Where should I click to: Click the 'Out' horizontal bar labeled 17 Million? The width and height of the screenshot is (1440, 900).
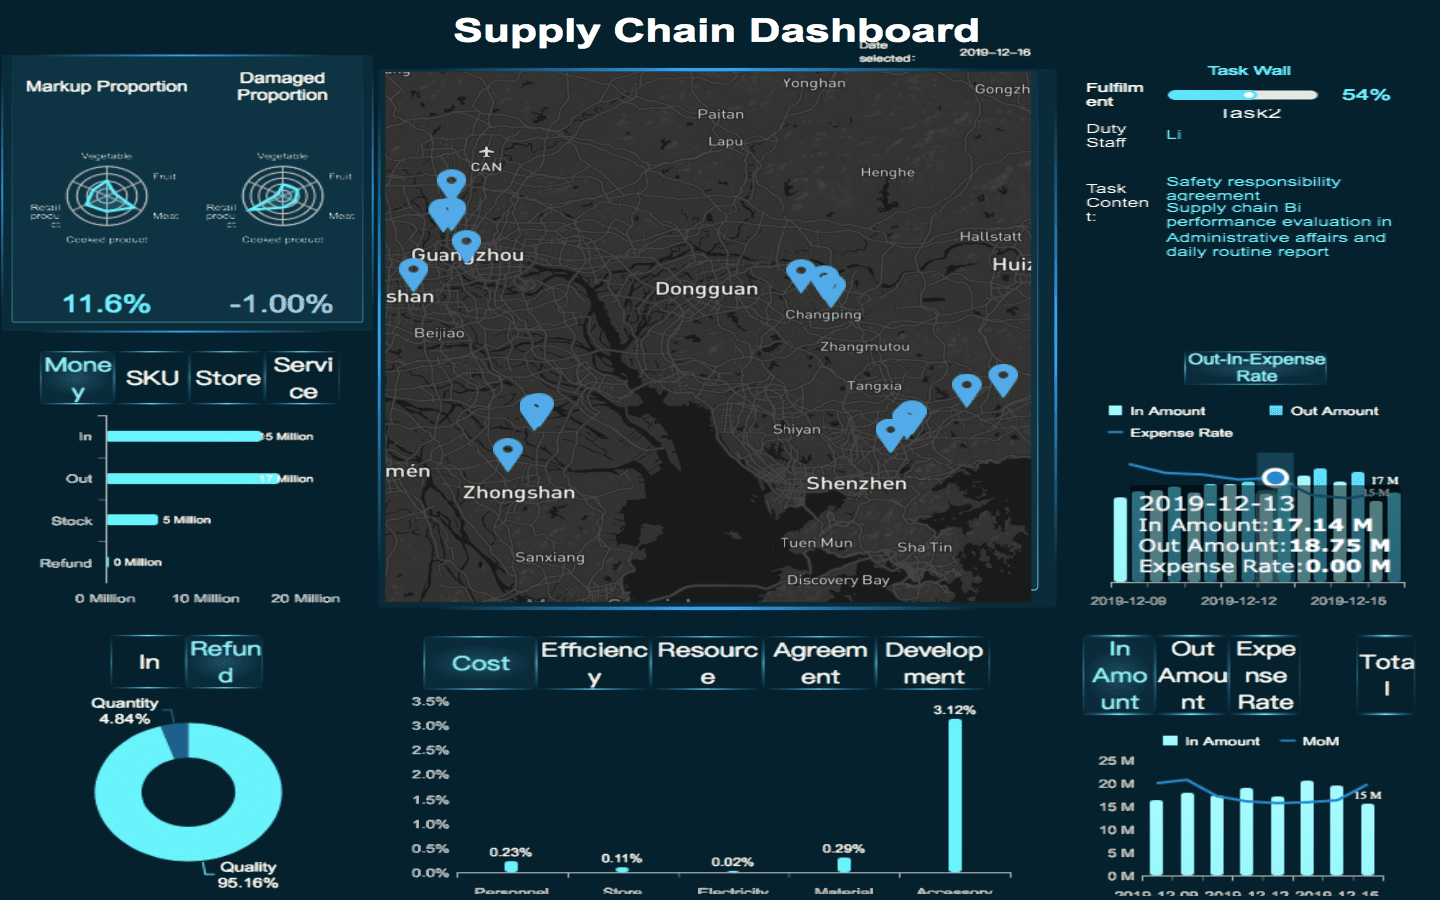[x=193, y=479]
